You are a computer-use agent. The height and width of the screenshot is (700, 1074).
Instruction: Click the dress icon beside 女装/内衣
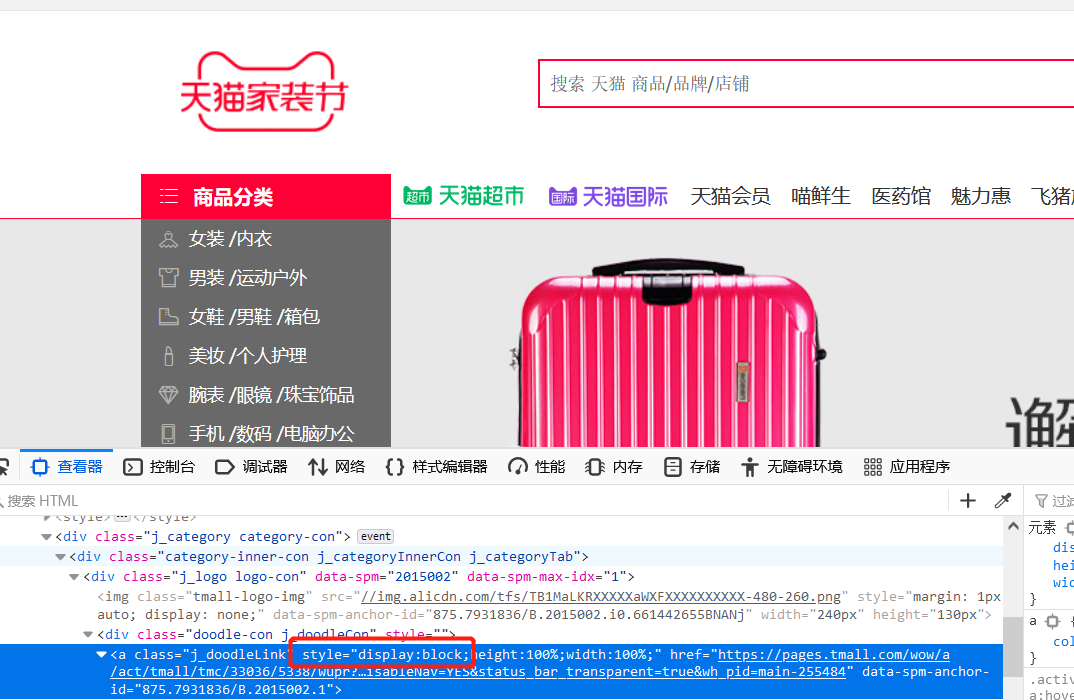click(168, 239)
